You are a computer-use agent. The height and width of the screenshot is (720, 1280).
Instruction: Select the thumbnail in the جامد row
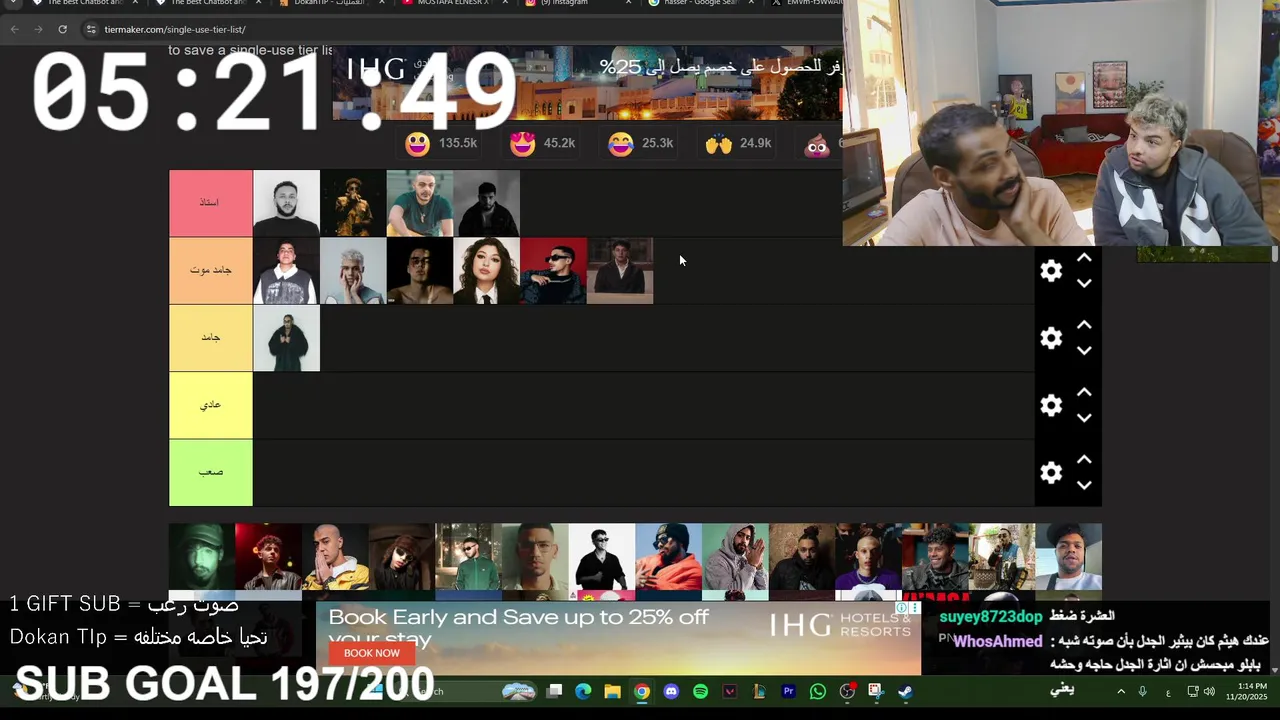(286, 338)
